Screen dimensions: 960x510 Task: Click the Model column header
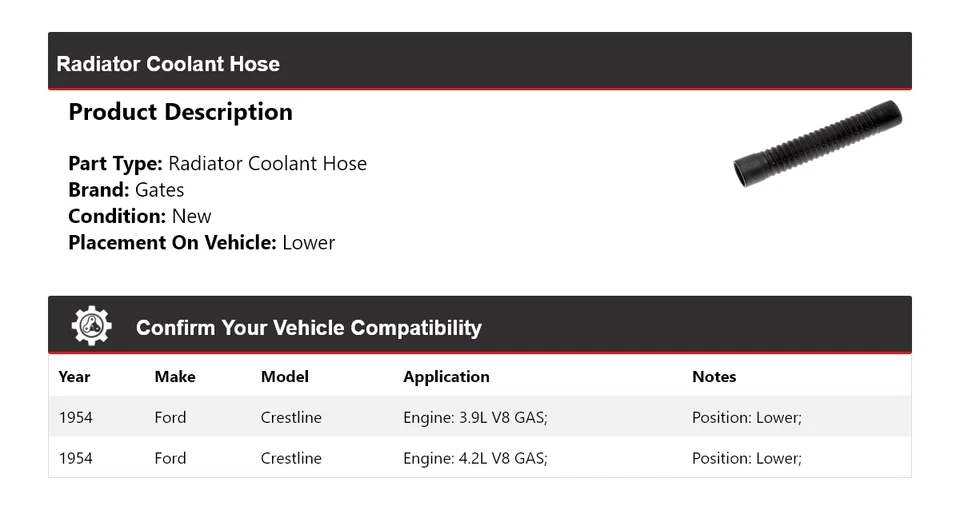pos(285,377)
